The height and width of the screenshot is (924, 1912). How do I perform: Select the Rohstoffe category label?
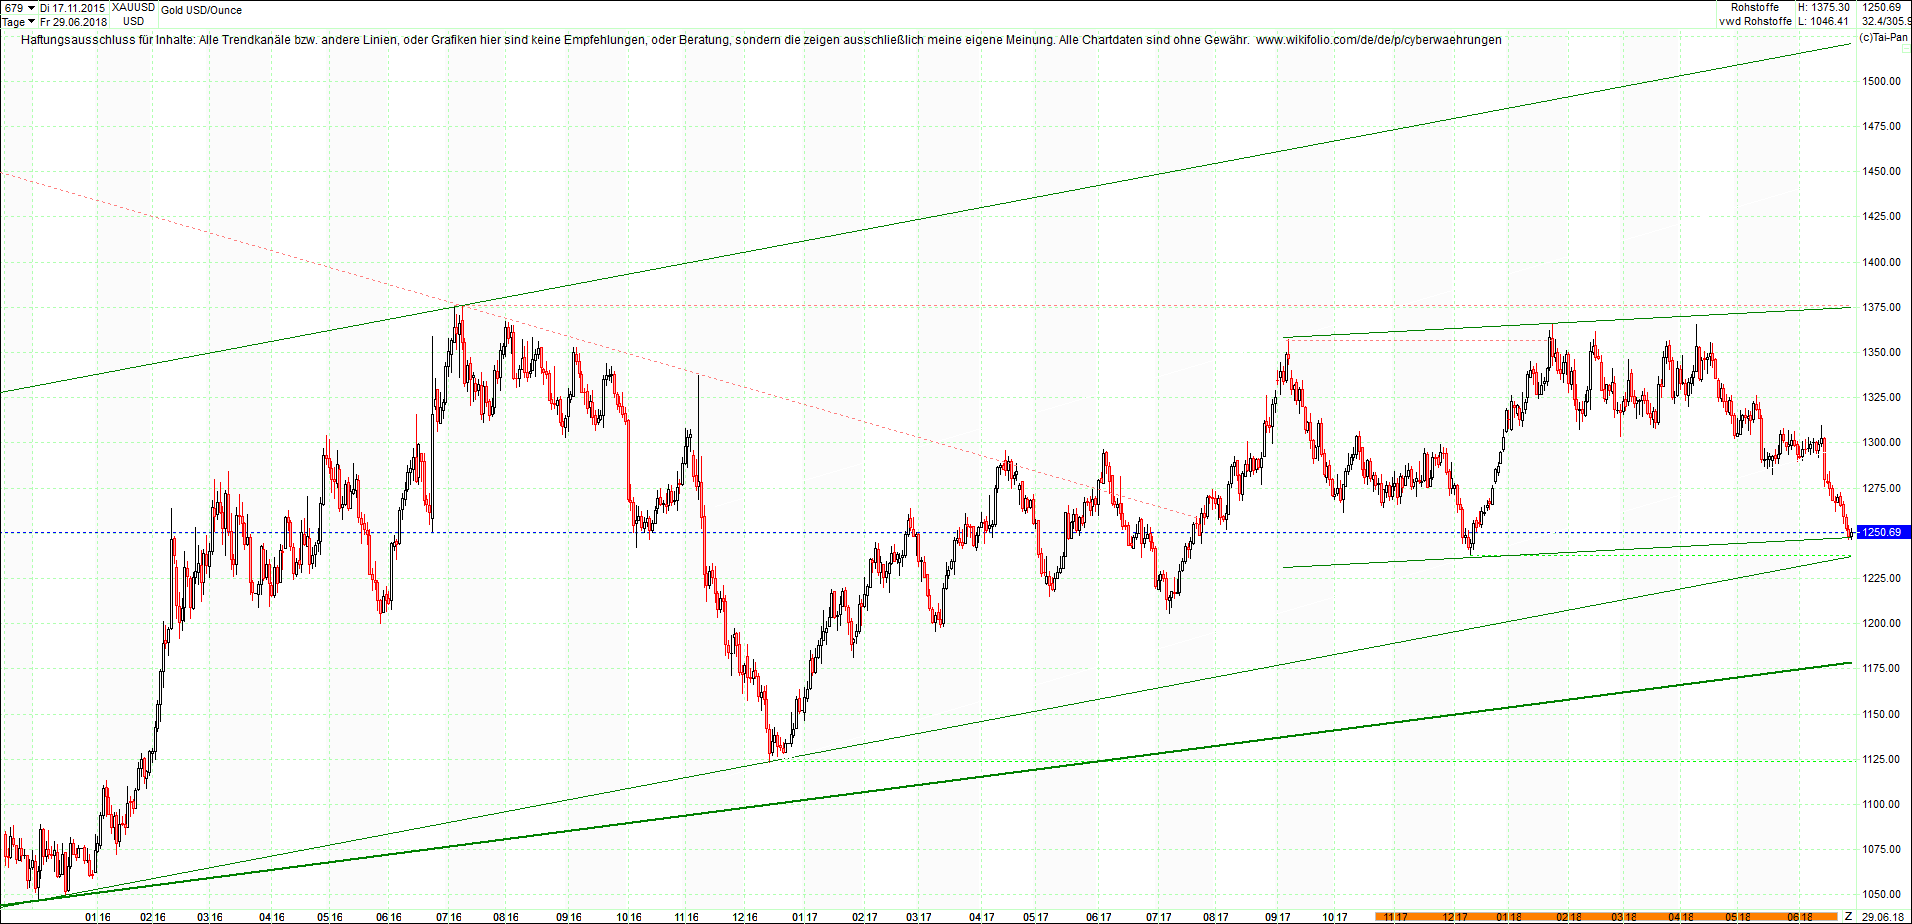[1756, 7]
